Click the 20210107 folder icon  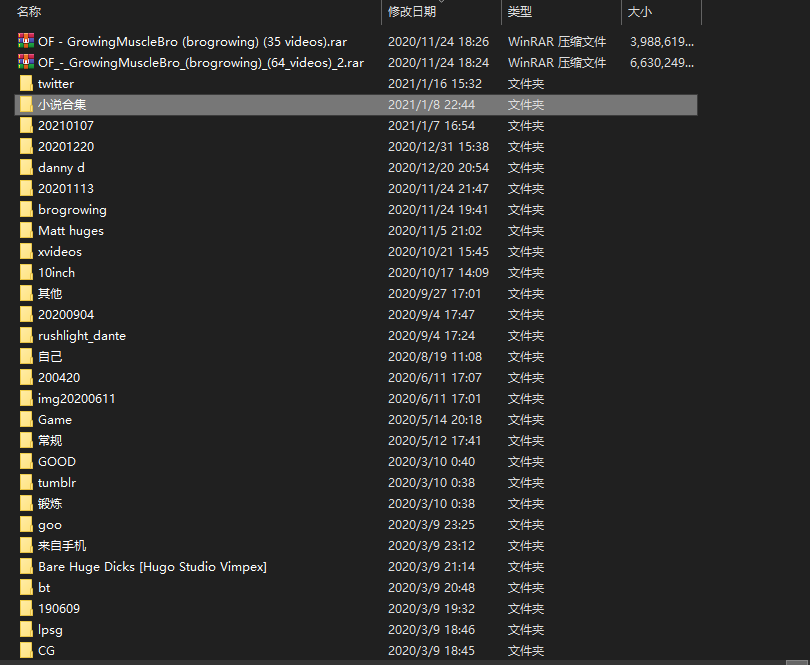click(26, 126)
